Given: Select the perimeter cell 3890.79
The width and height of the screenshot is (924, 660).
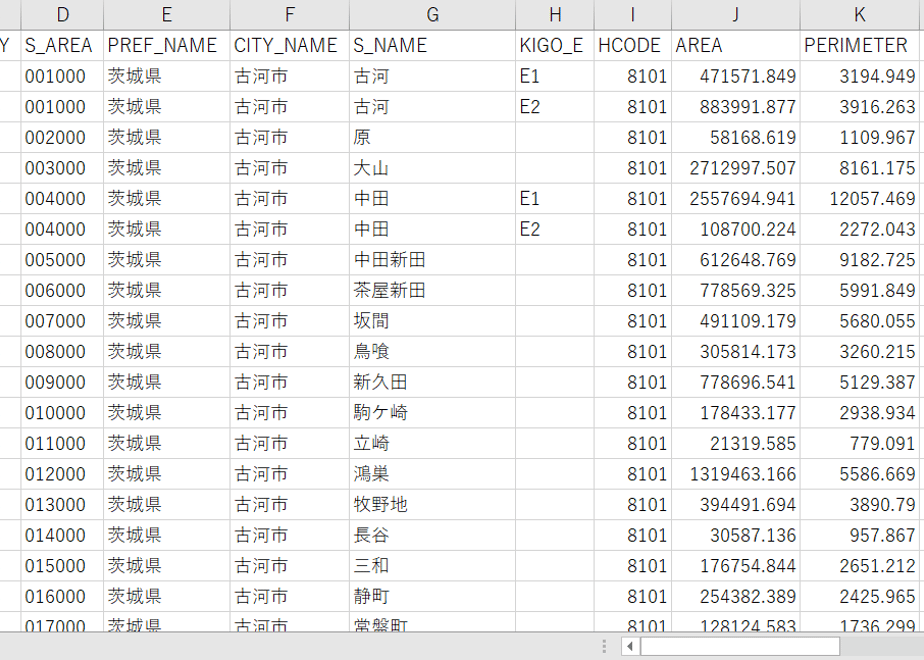Looking at the screenshot, I should pyautogui.click(x=860, y=505).
